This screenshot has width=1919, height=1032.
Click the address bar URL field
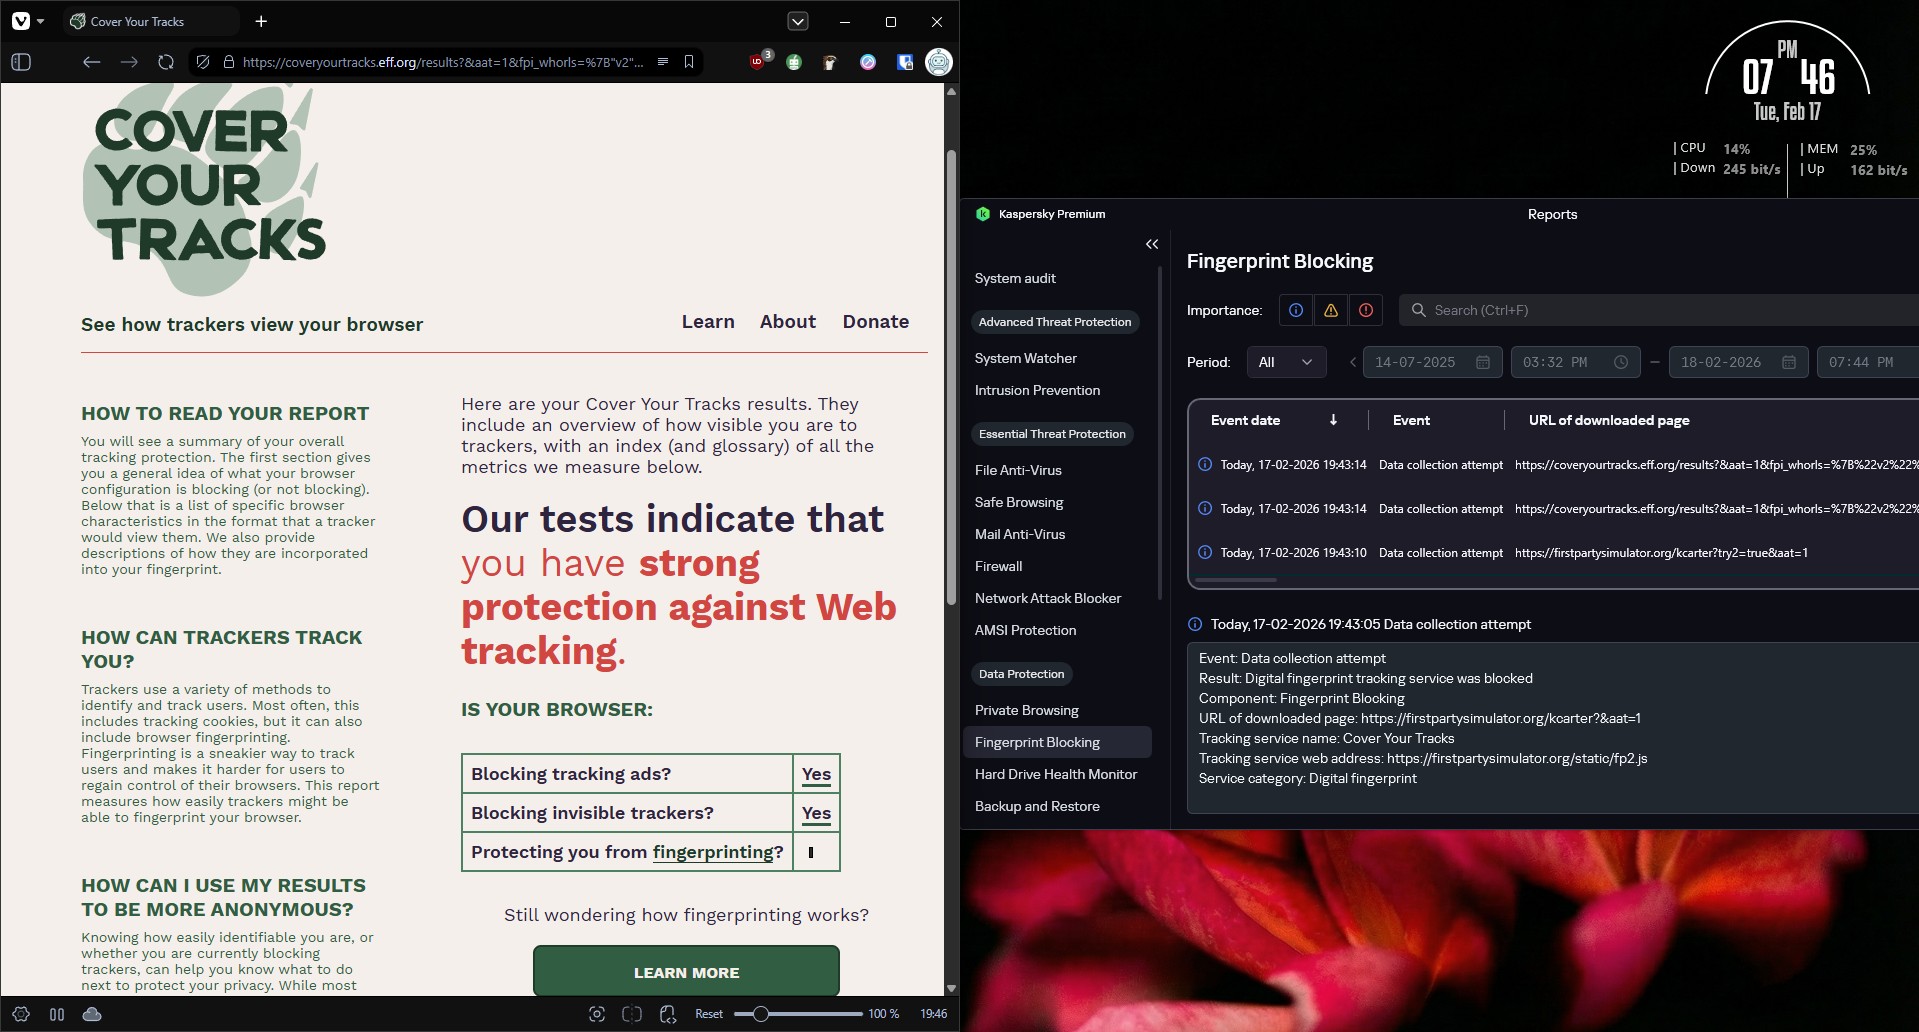[x=443, y=62]
